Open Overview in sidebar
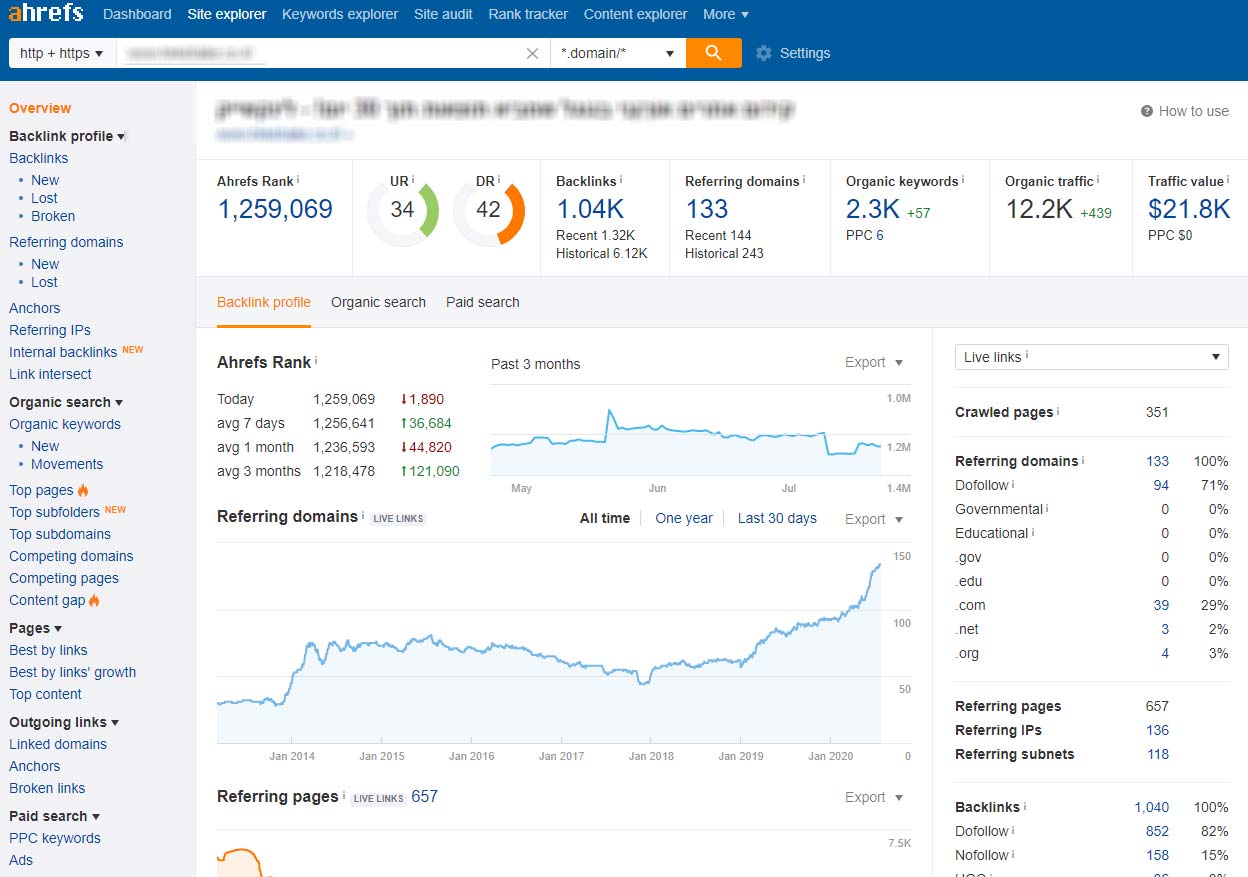This screenshot has height=877, width=1248. [x=40, y=108]
